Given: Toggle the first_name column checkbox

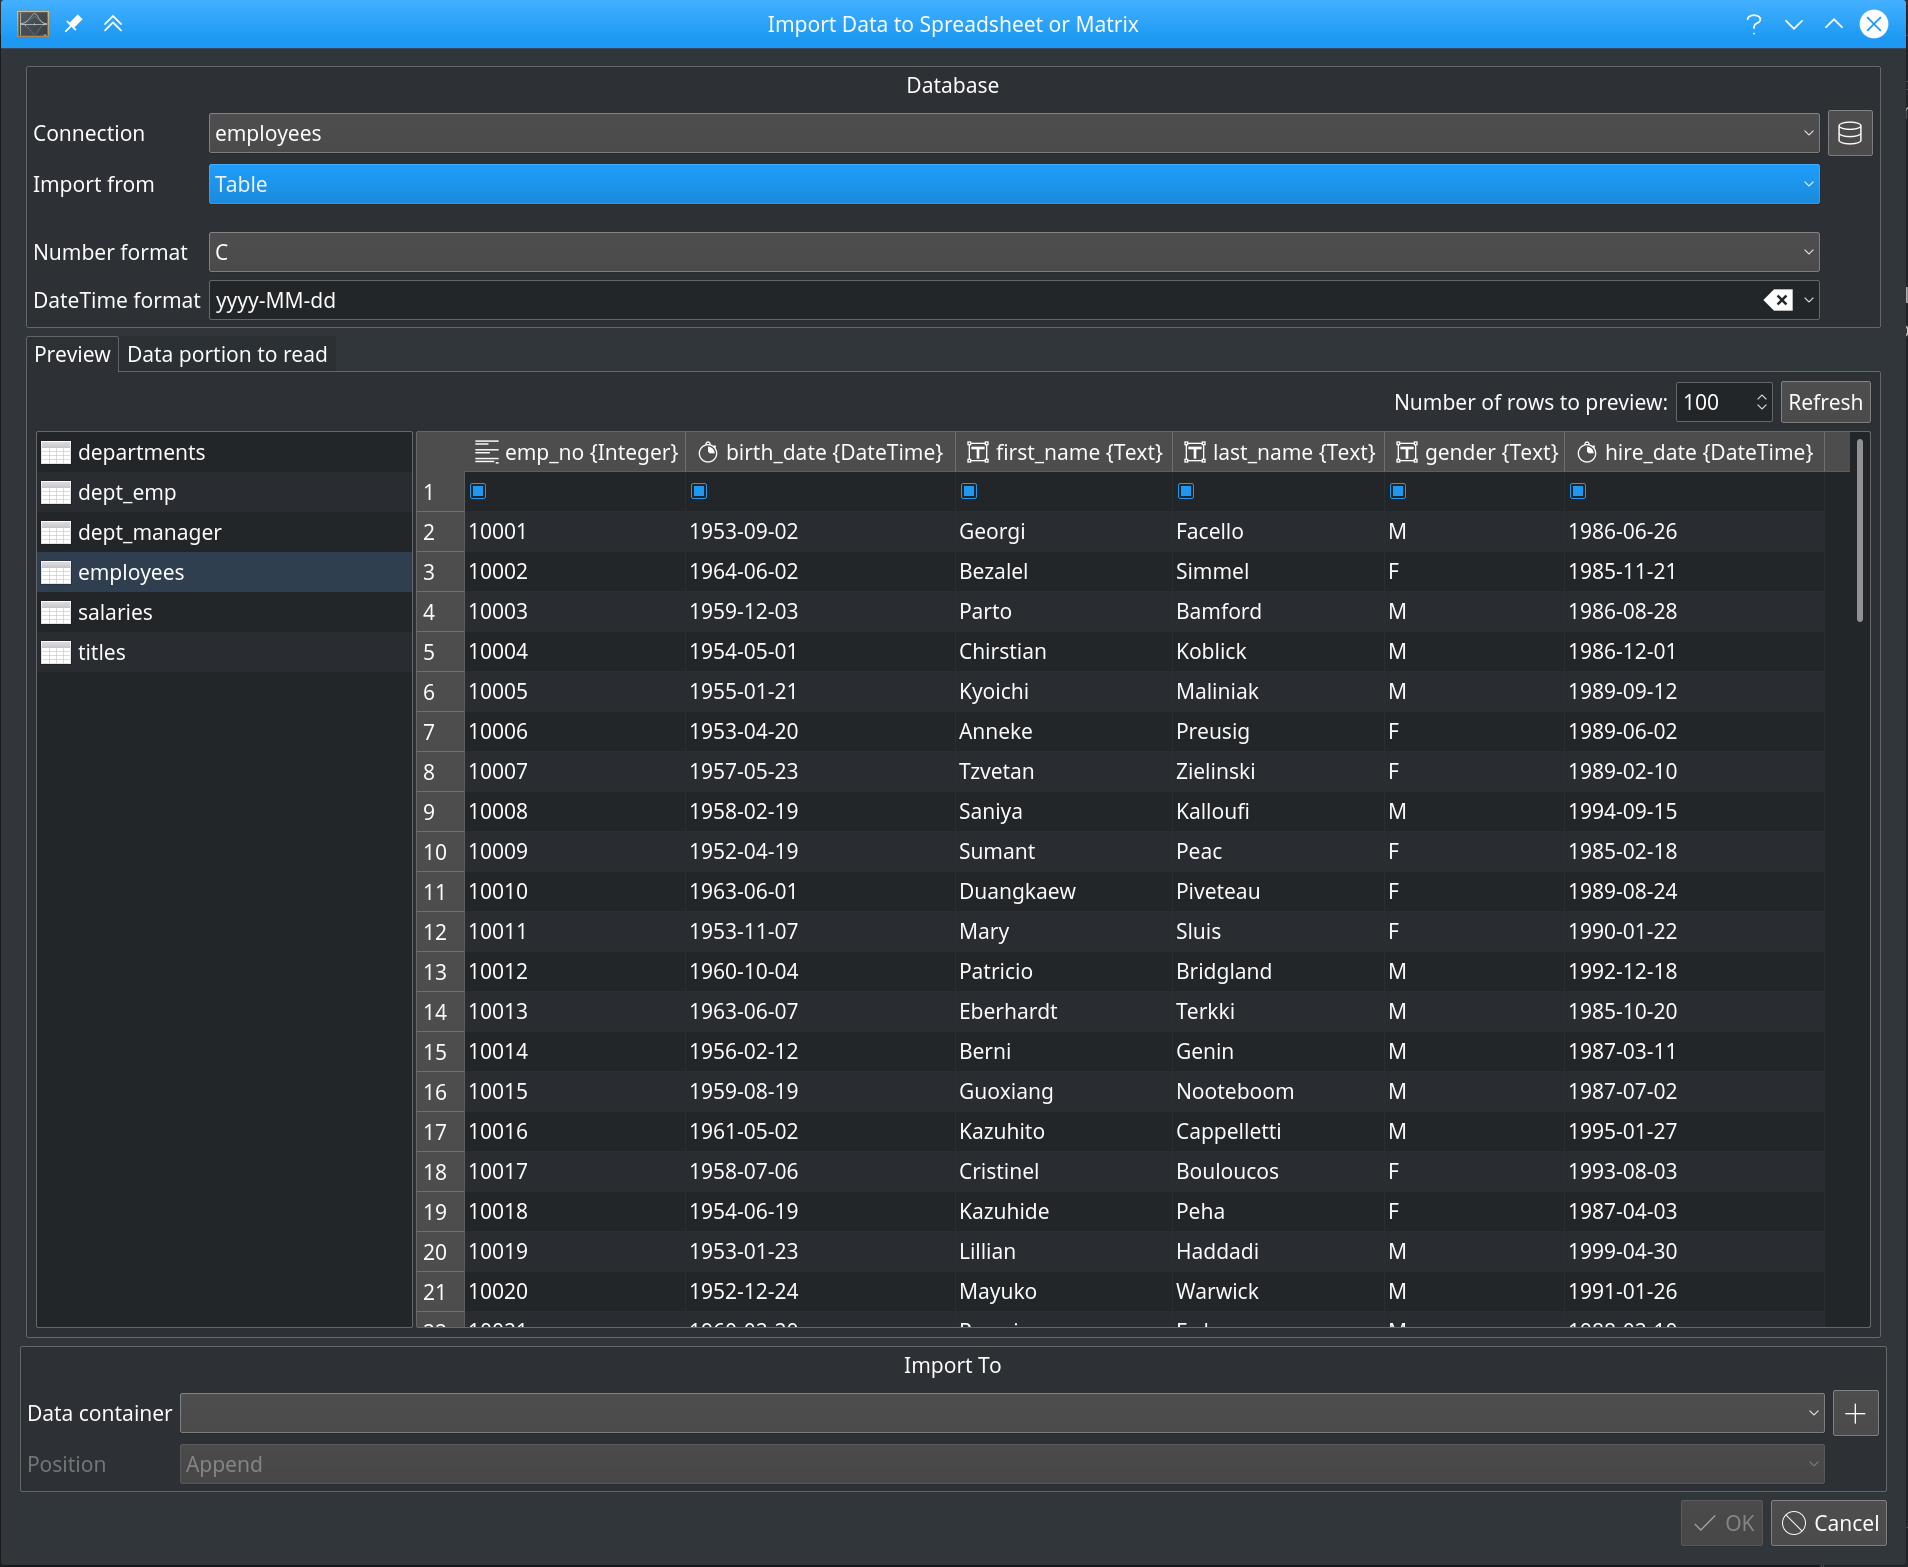Looking at the screenshot, I should tap(968, 491).
